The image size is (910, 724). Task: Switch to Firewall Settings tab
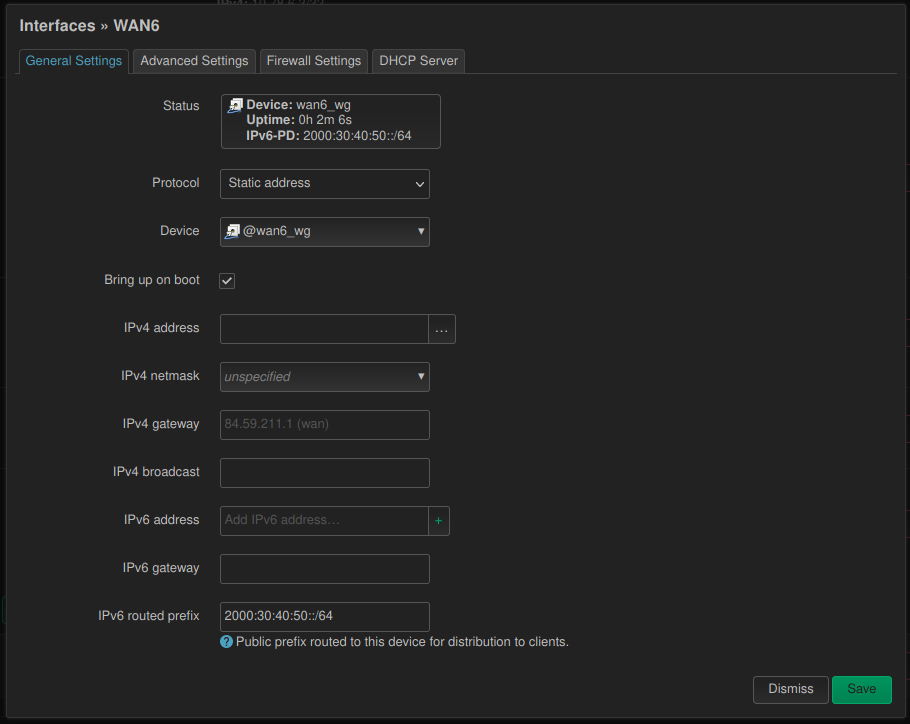coord(313,61)
